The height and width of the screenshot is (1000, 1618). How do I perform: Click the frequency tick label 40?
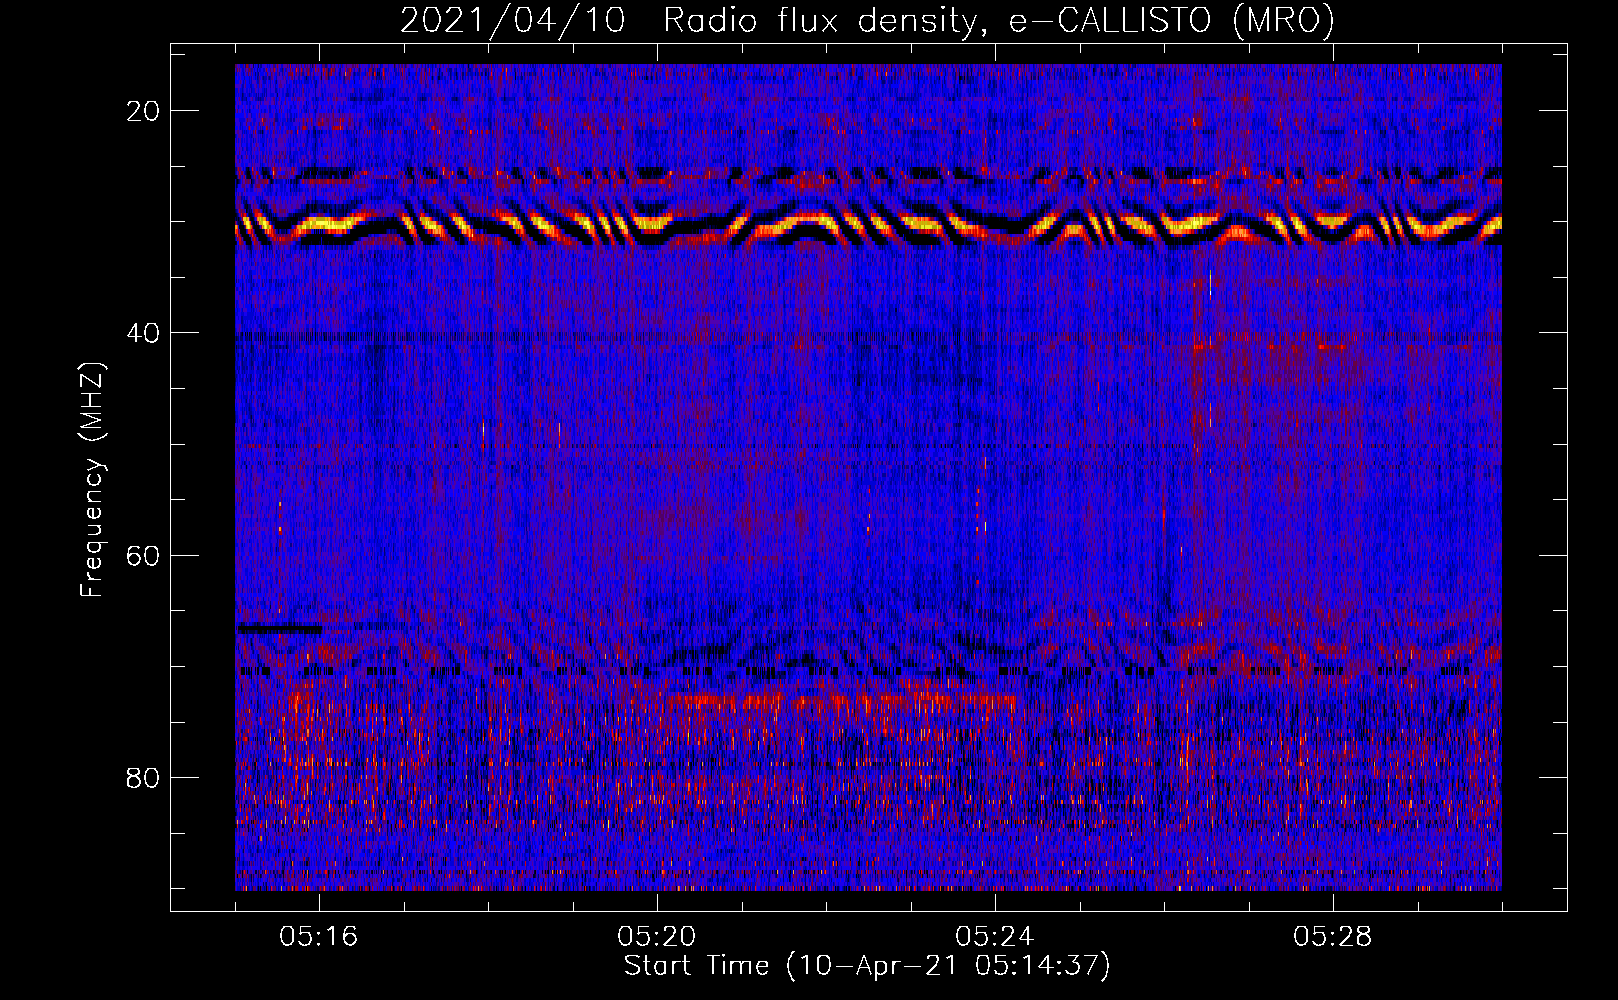point(144,333)
